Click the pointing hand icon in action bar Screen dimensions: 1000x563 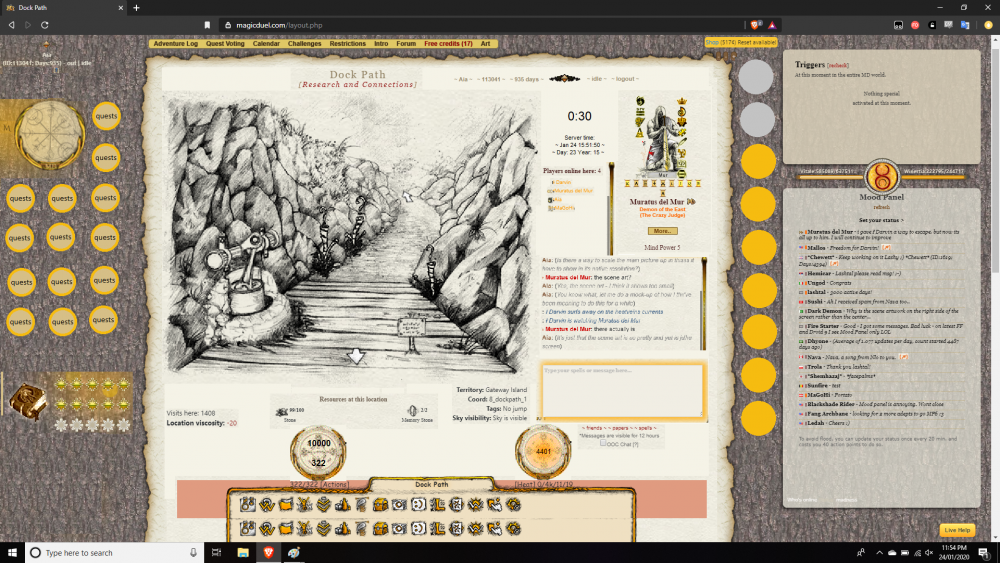(495, 504)
